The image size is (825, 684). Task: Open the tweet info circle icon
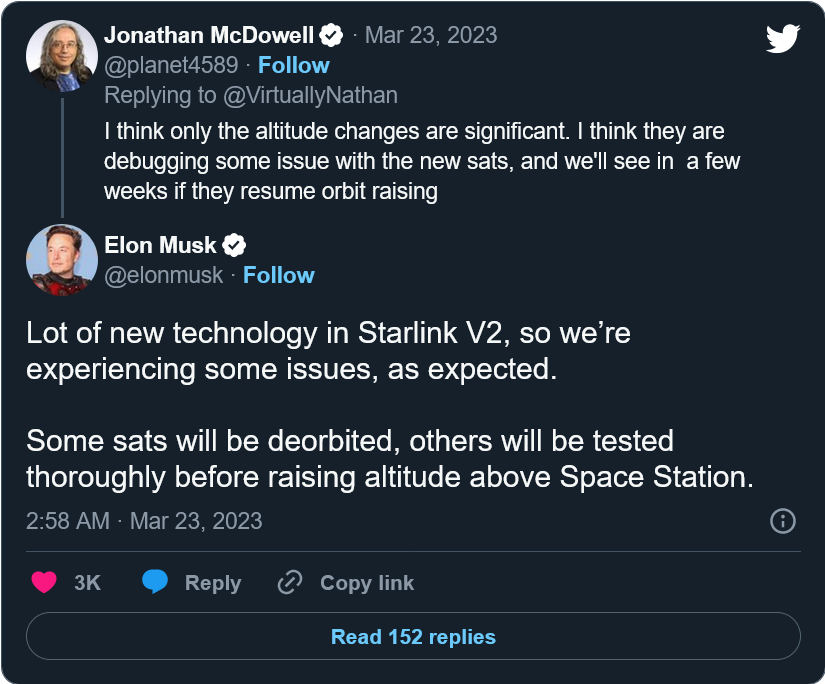783,521
